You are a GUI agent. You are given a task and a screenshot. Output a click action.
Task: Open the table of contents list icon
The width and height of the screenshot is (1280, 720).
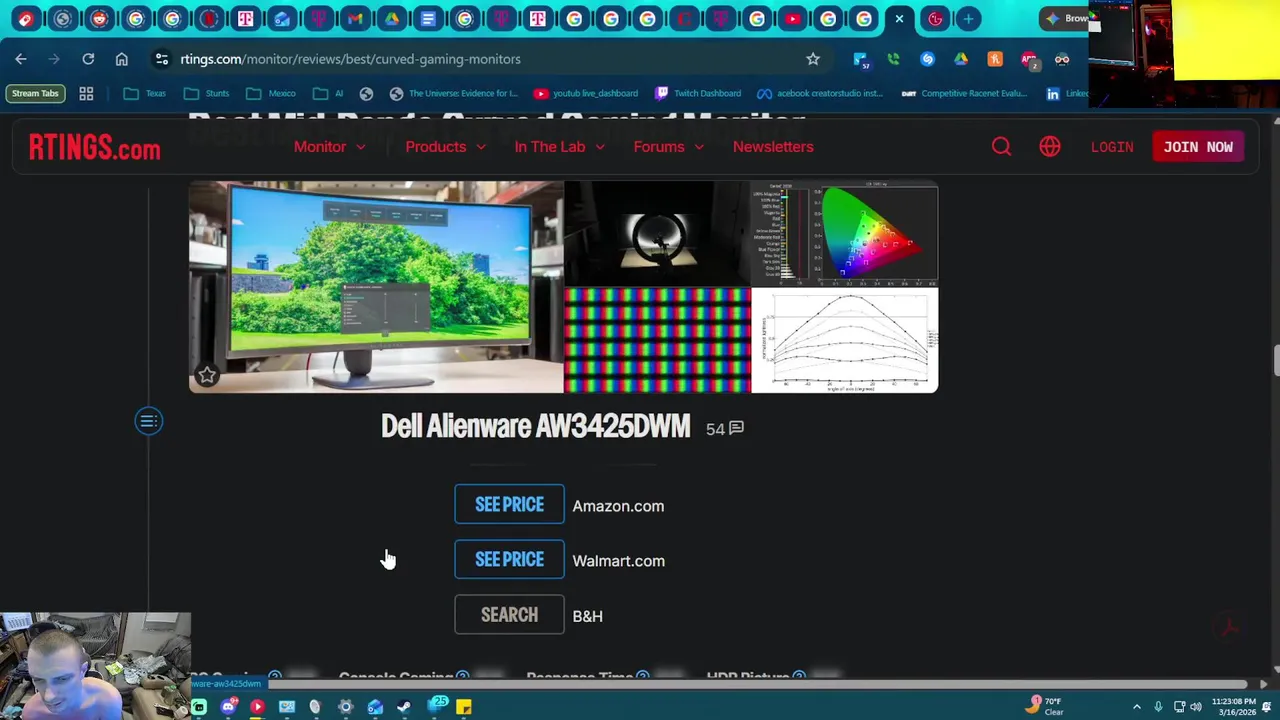pos(148,421)
